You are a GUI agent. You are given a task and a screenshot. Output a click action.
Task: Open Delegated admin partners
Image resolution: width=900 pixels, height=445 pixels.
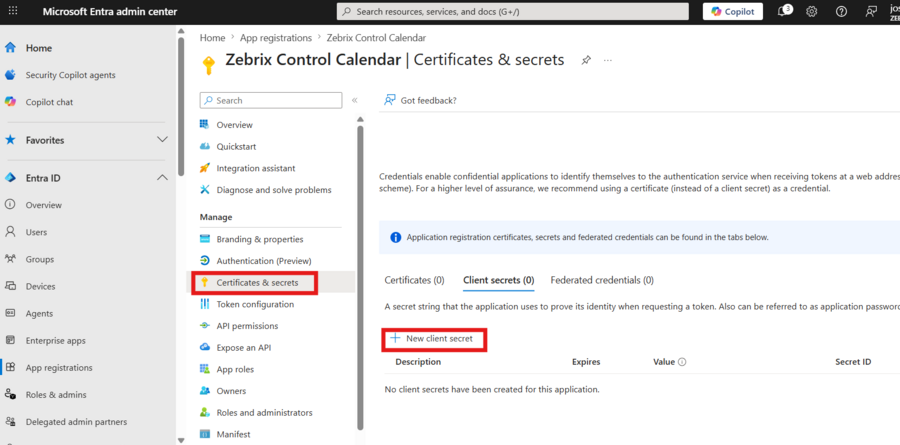[76, 421]
